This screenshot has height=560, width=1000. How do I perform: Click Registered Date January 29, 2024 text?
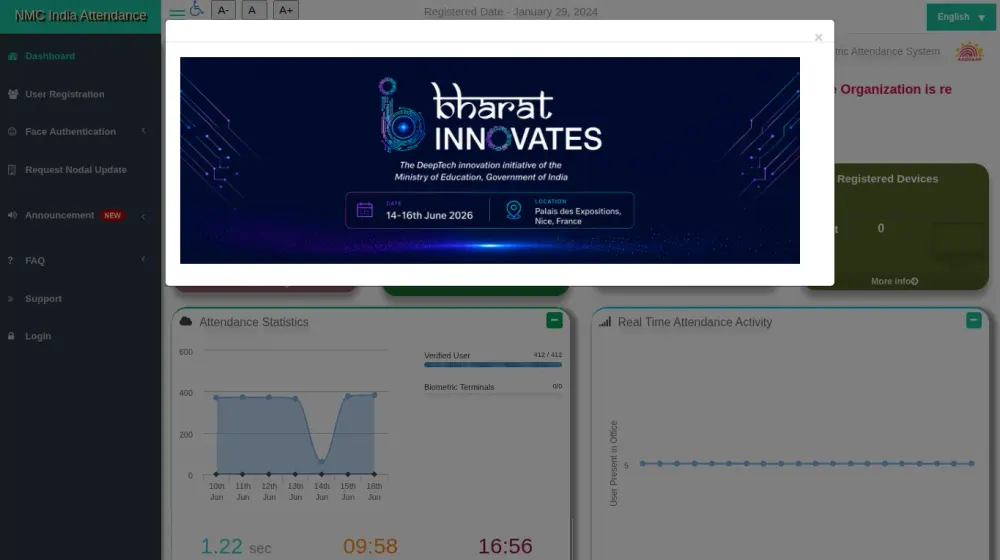(511, 11)
